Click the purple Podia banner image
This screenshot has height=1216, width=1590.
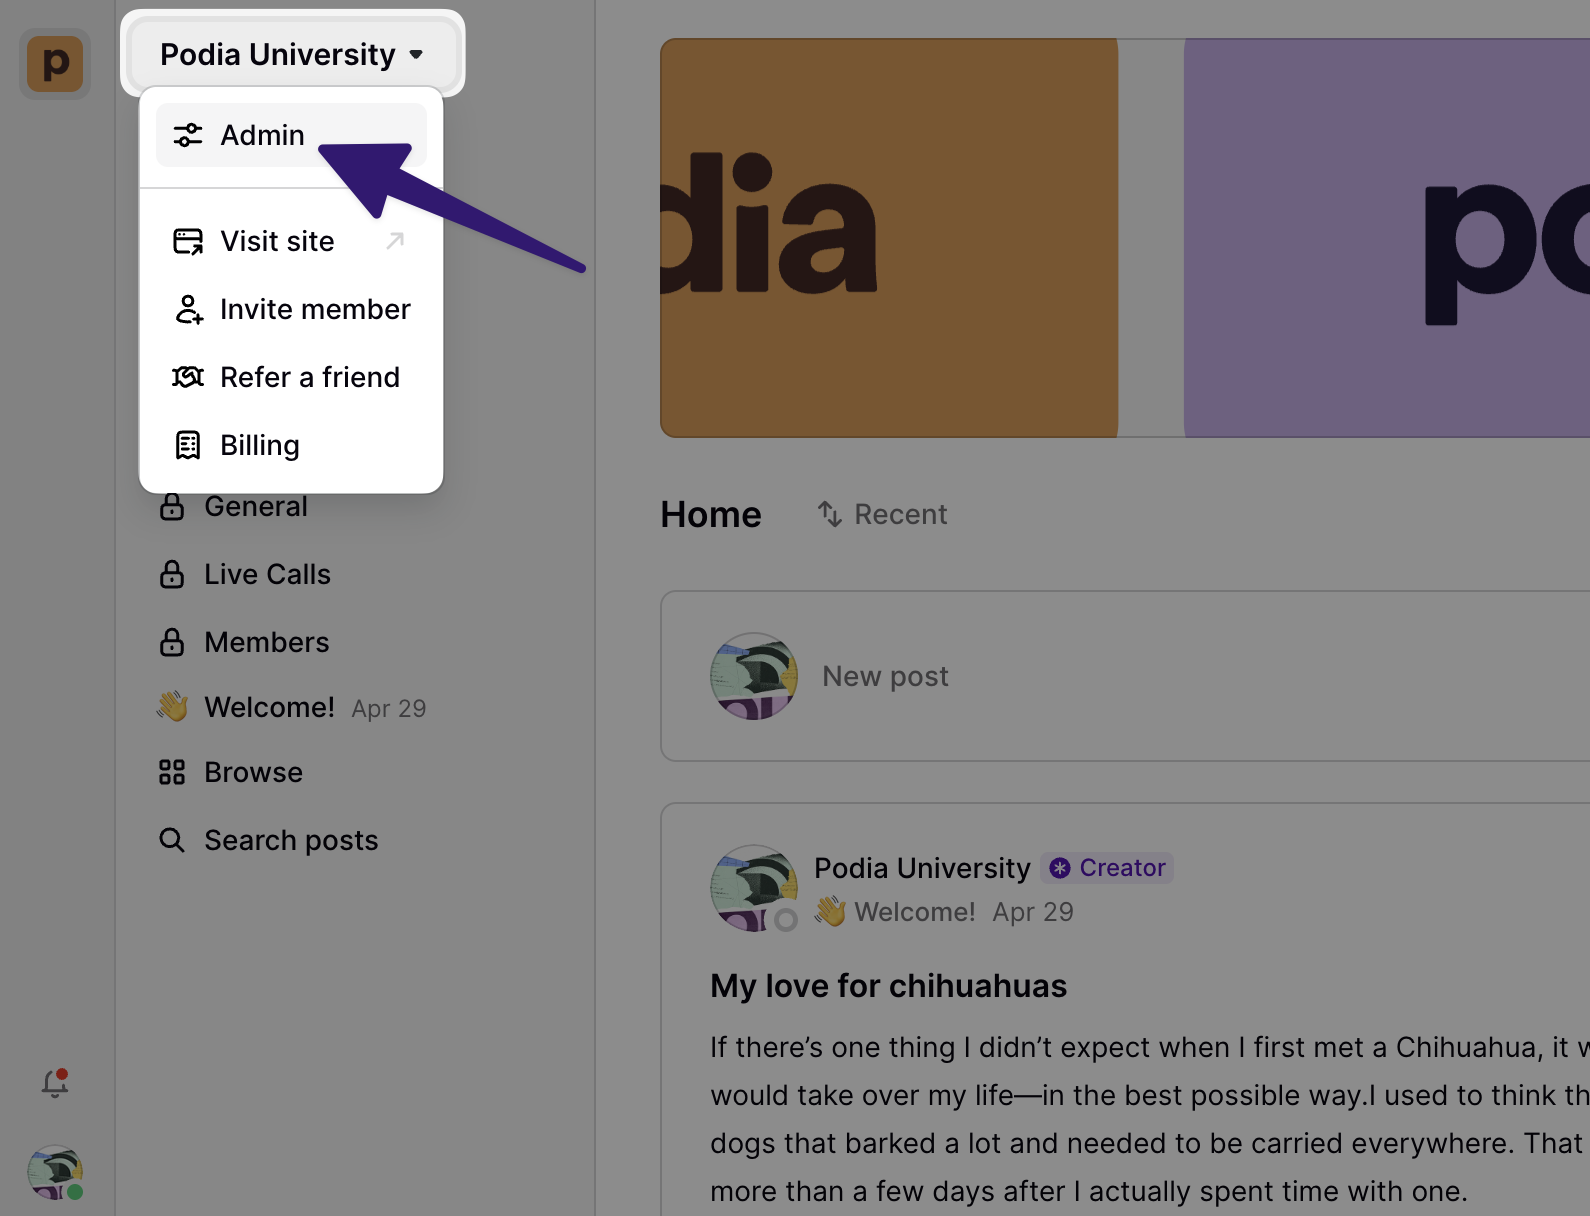click(x=1387, y=238)
